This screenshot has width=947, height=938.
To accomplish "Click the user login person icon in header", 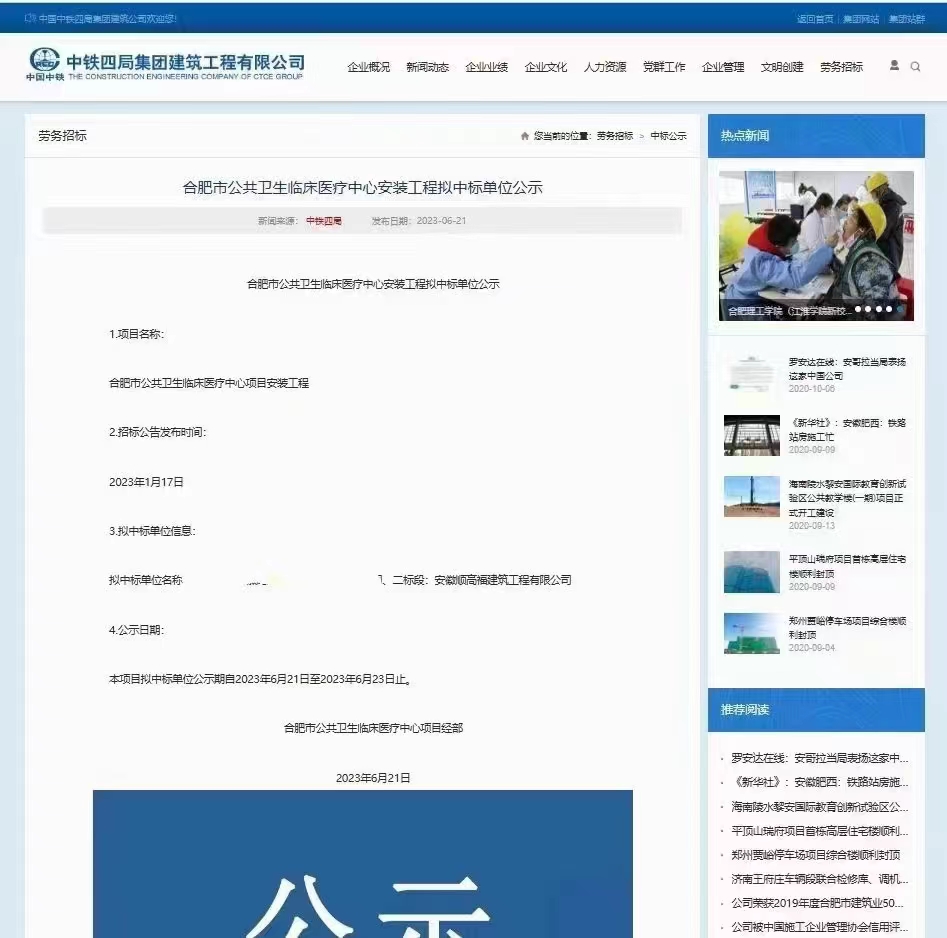I will coord(895,66).
